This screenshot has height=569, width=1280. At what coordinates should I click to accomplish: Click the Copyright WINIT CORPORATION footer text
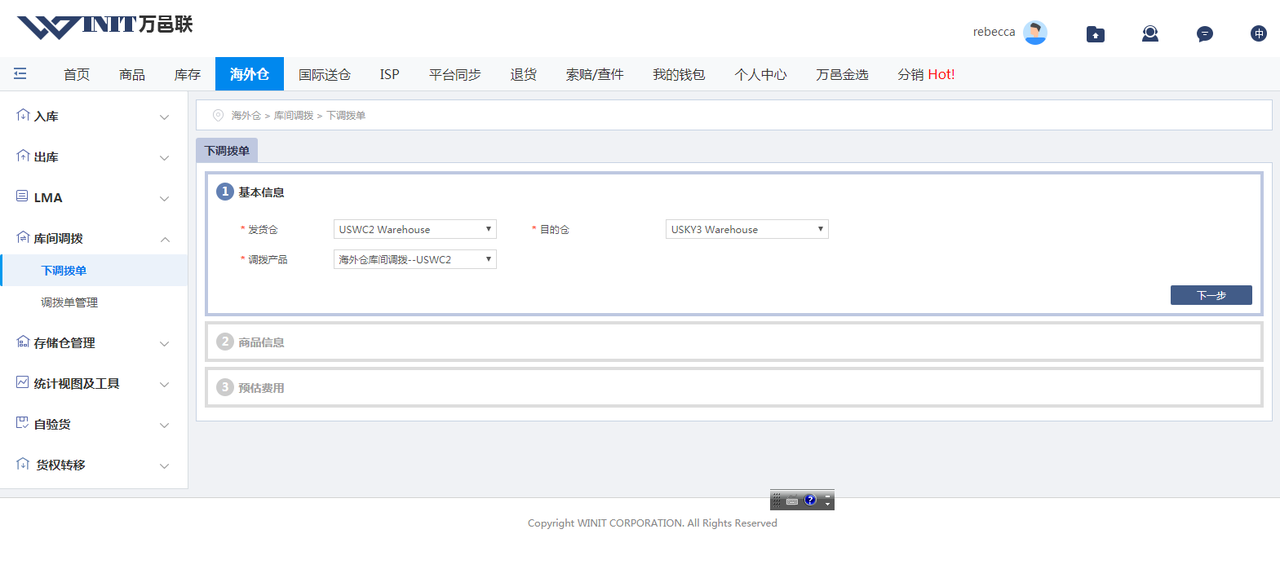[x=652, y=523]
